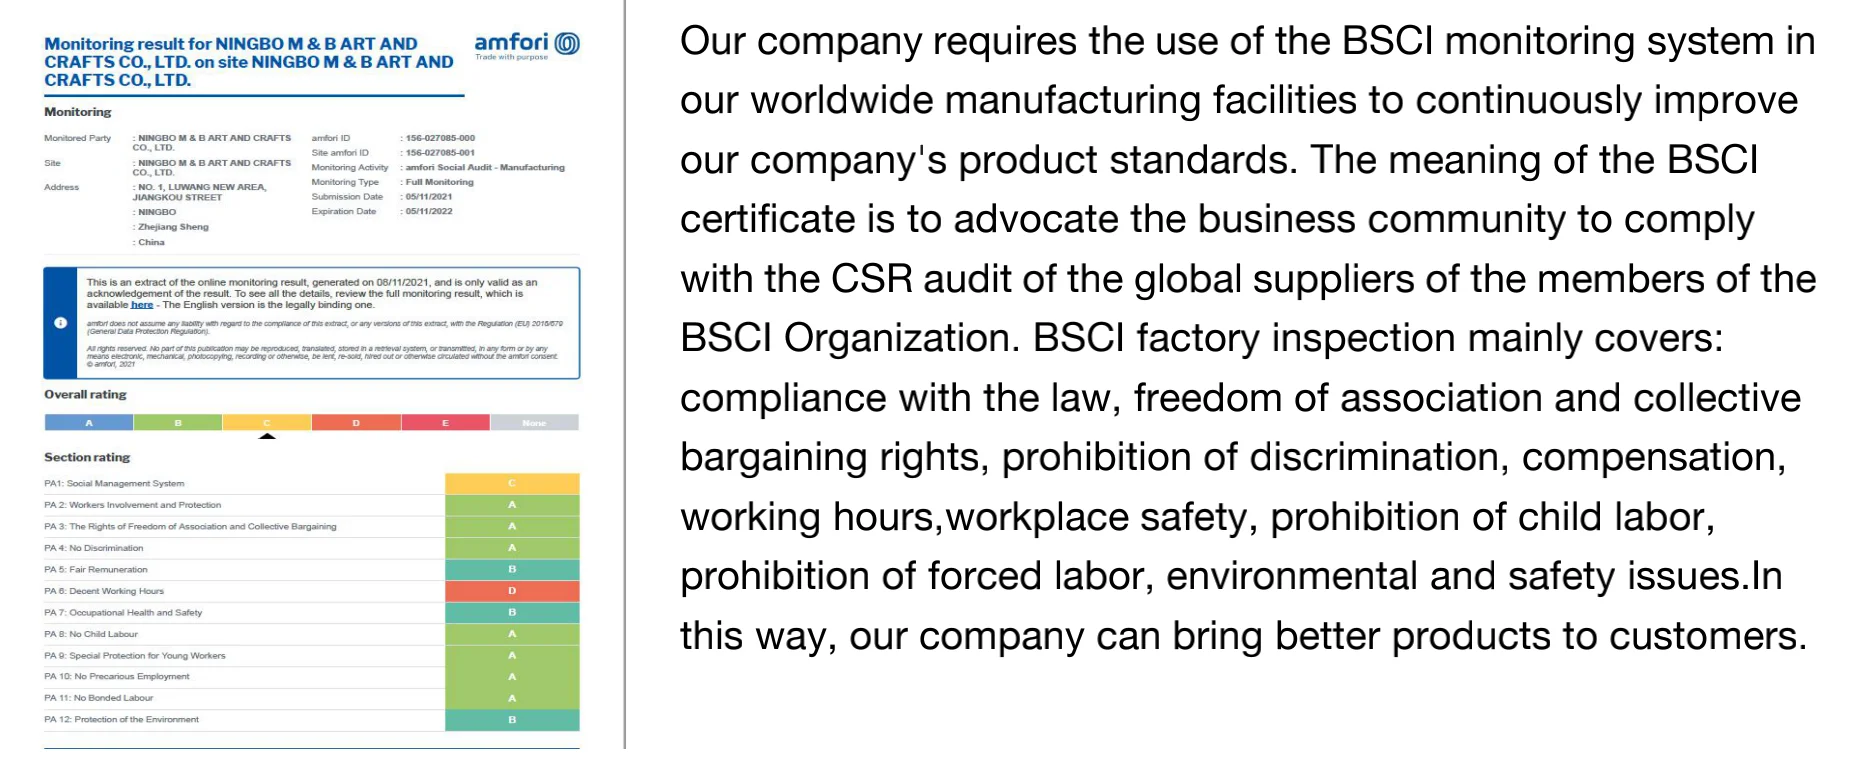The image size is (1852, 758).
Task: Click the info icon in the blue notice
Action: 60,323
